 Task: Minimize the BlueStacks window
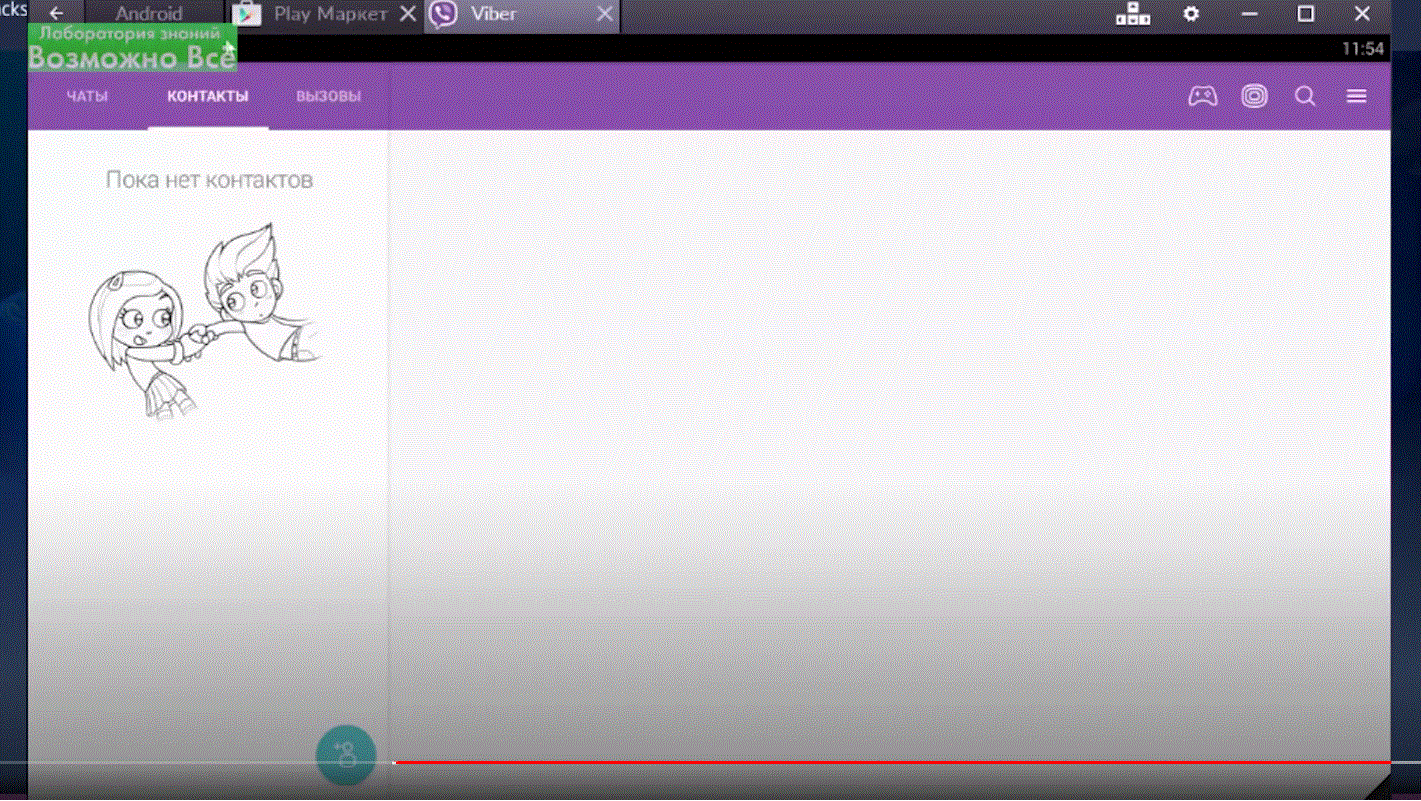pos(1249,14)
